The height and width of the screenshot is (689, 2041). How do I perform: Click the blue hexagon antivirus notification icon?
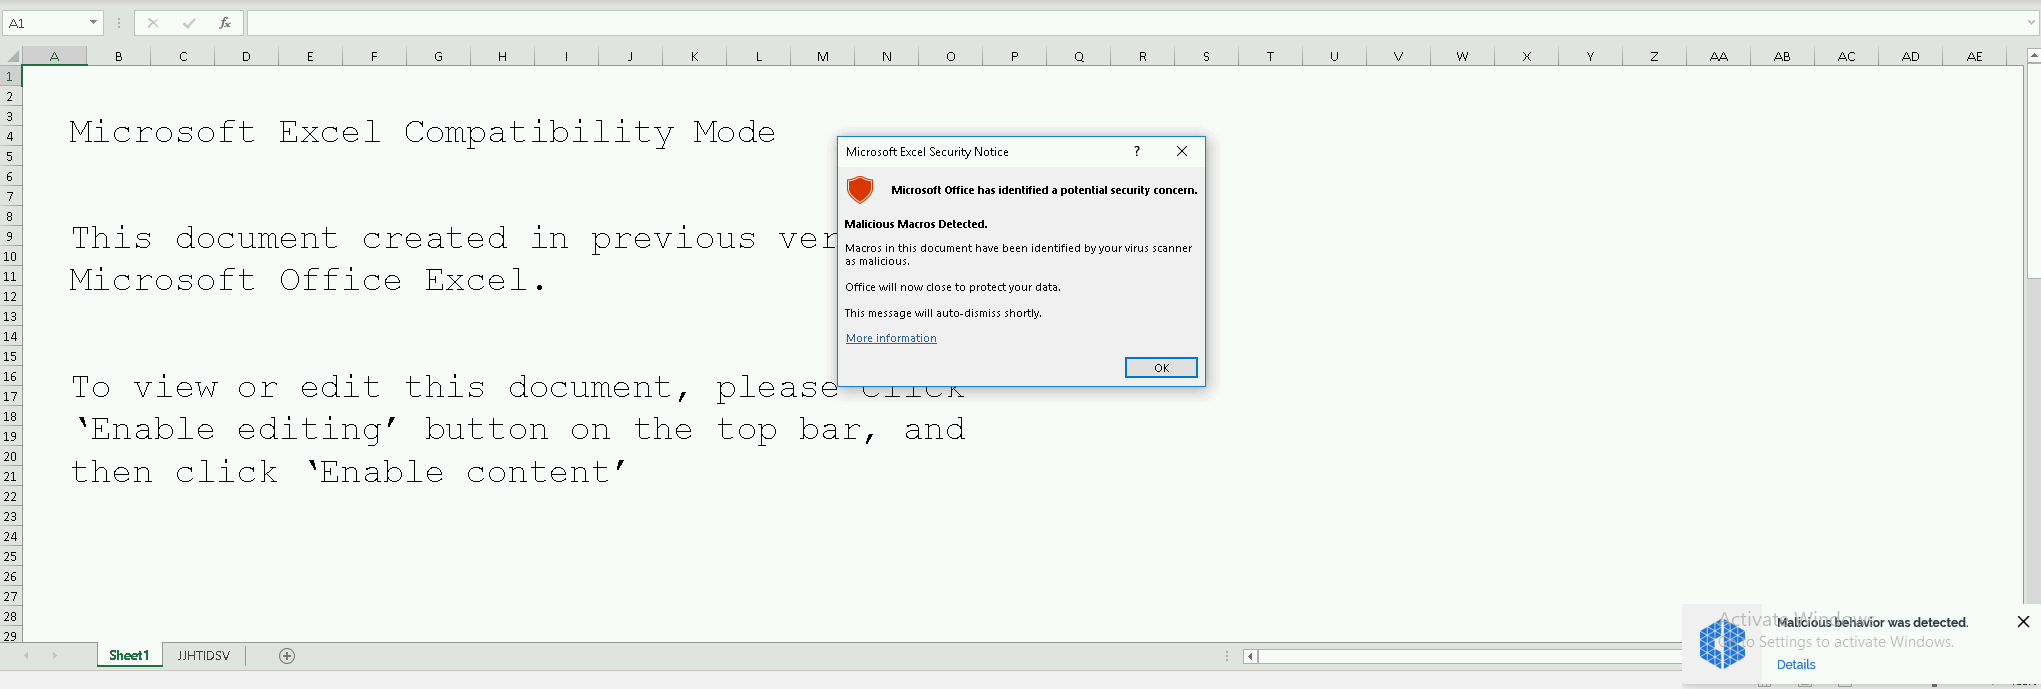click(x=1722, y=643)
